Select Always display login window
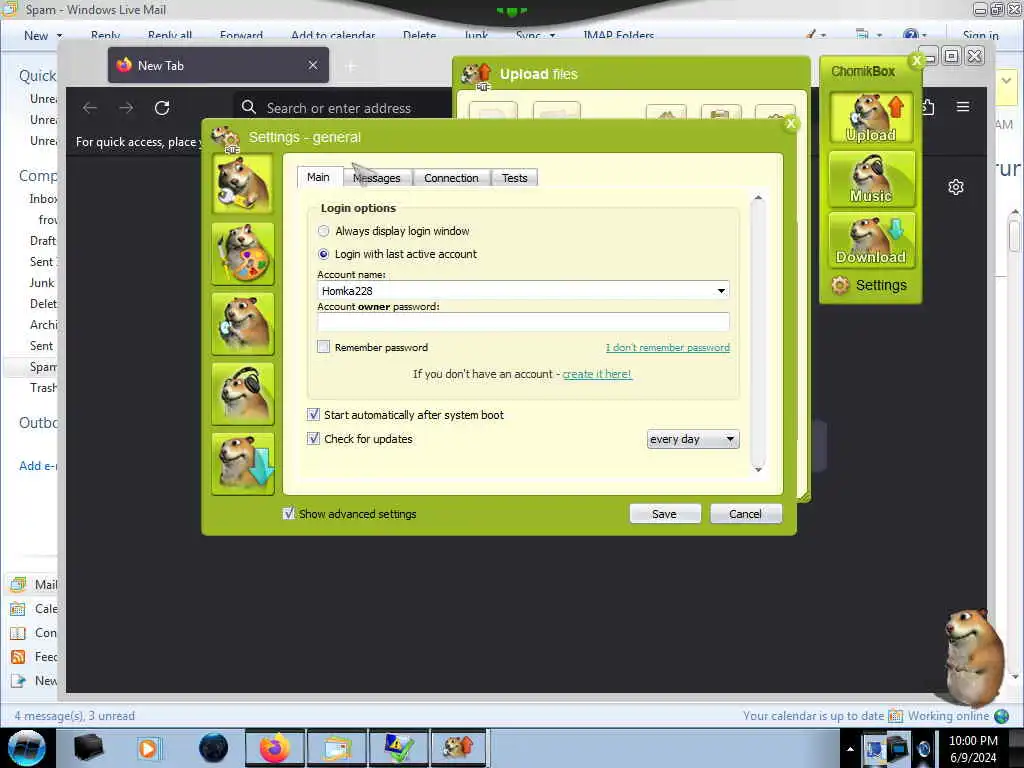Image resolution: width=1024 pixels, height=768 pixels. 323,231
